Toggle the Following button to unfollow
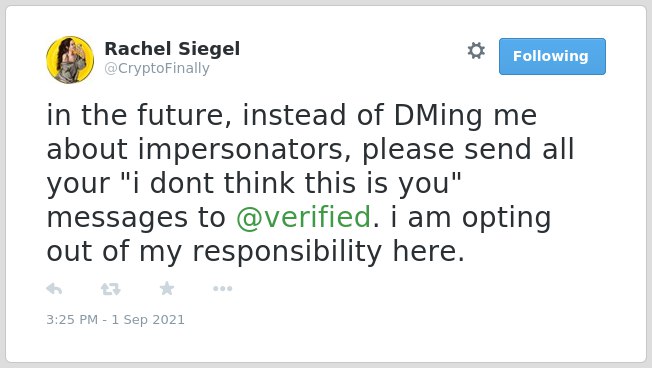Image resolution: width=652 pixels, height=368 pixels. point(552,57)
